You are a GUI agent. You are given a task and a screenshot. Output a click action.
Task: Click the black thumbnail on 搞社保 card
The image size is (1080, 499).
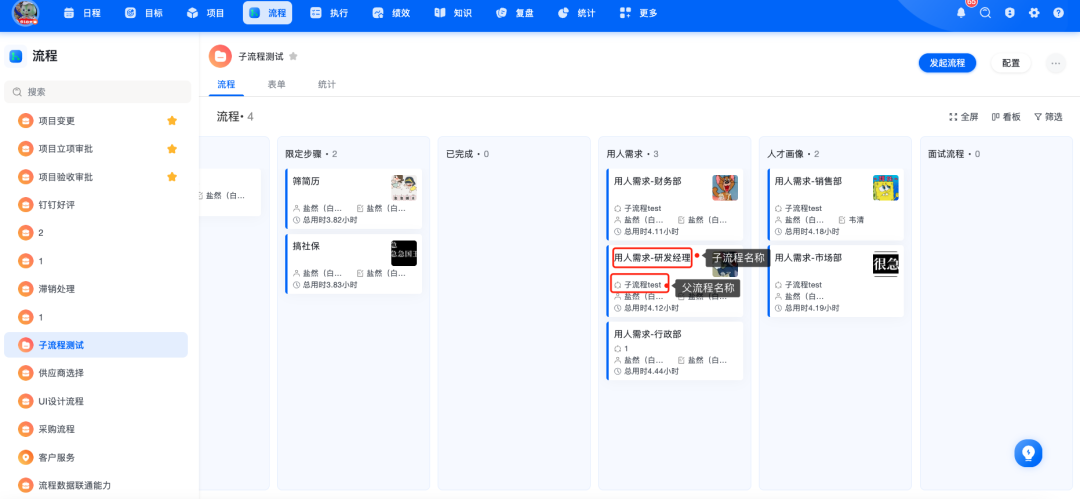coord(404,253)
